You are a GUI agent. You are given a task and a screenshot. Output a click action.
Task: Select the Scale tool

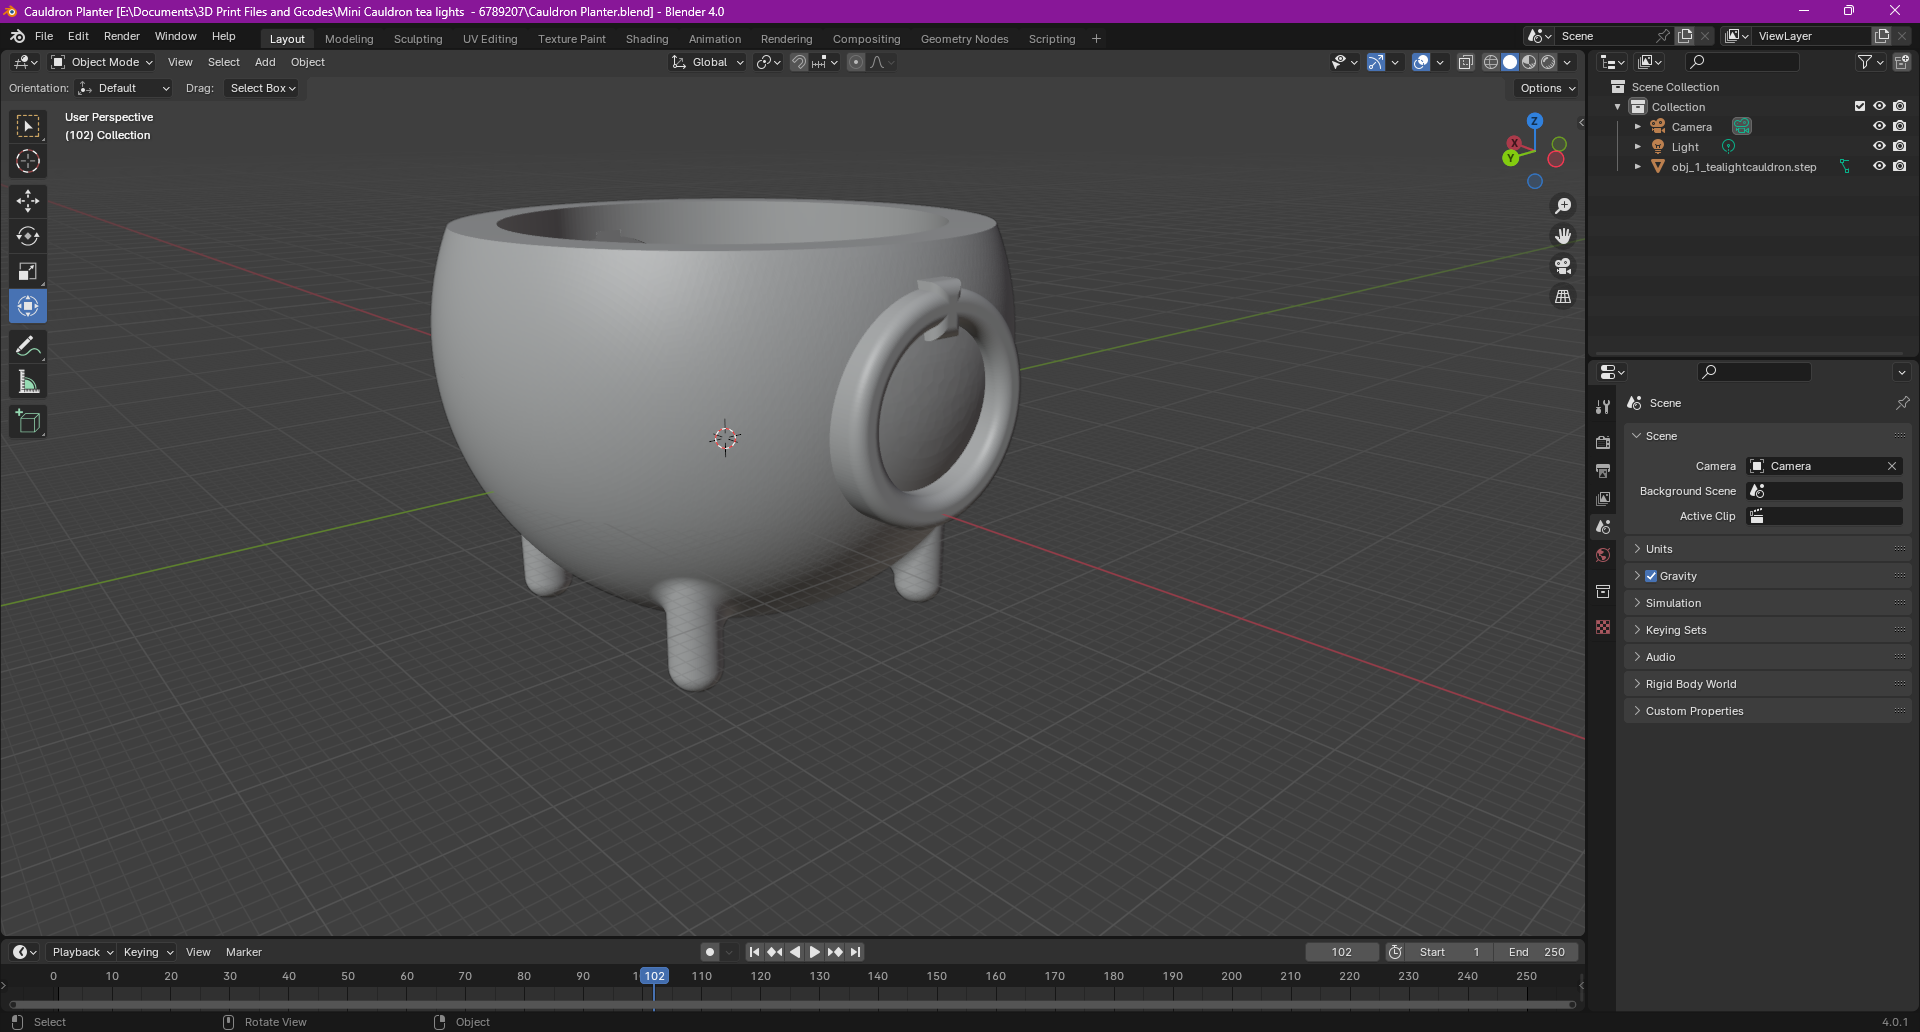coord(28,271)
